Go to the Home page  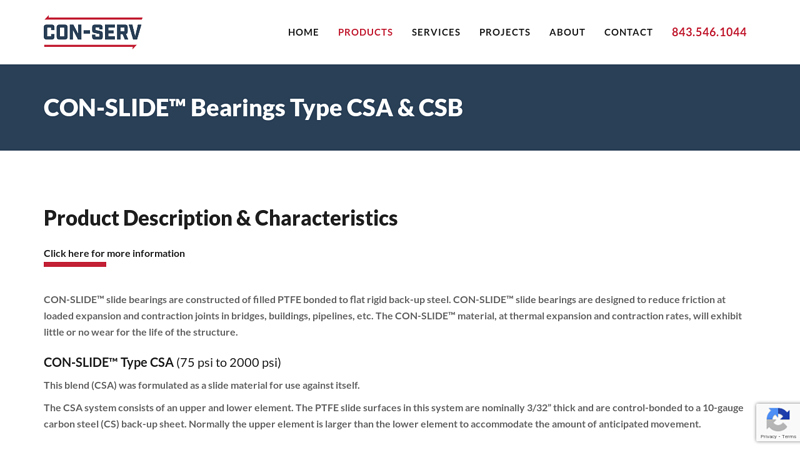tap(303, 32)
